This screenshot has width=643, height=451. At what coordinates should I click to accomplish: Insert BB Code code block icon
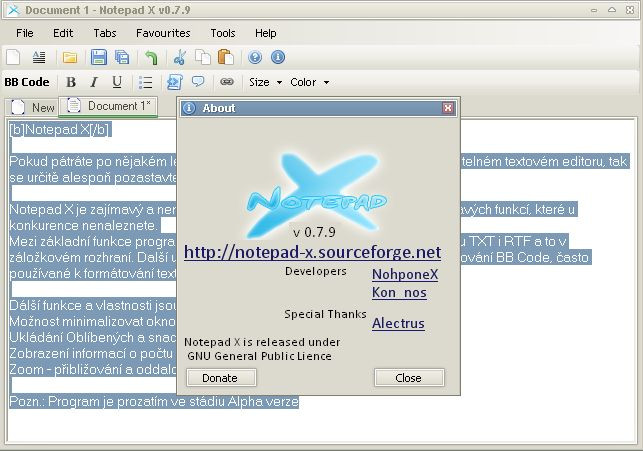(175, 82)
